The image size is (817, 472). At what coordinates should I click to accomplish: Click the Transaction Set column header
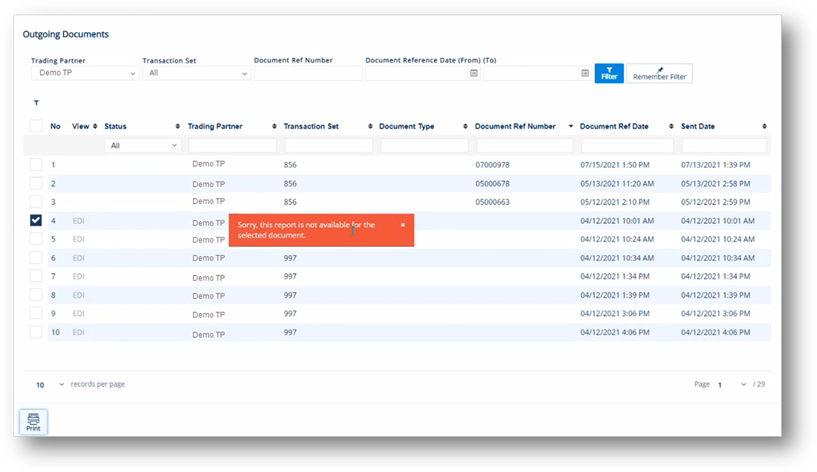tap(311, 127)
